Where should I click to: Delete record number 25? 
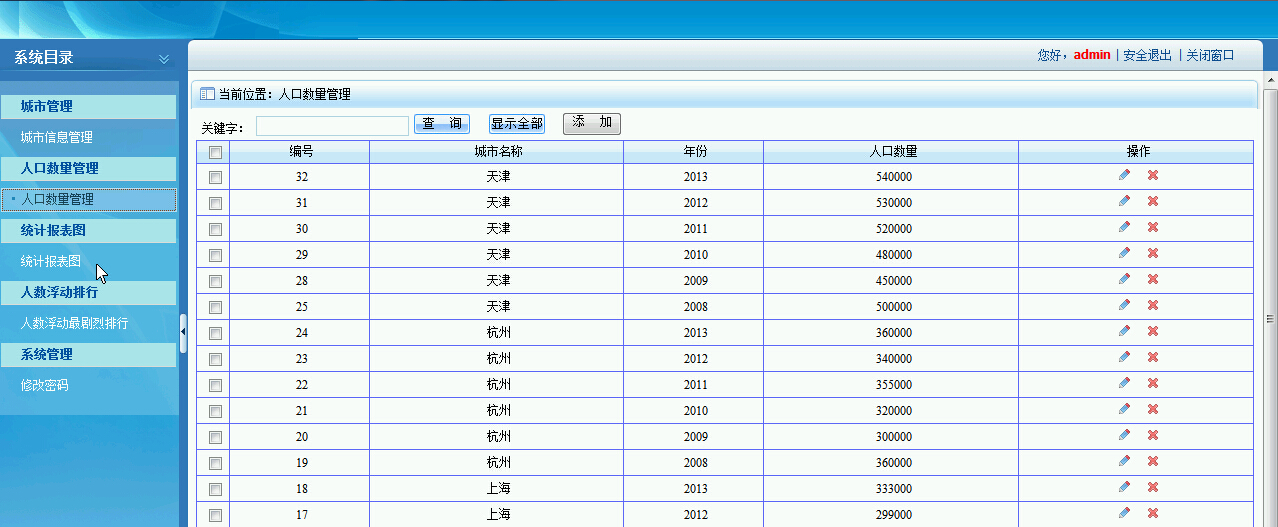[1152, 305]
